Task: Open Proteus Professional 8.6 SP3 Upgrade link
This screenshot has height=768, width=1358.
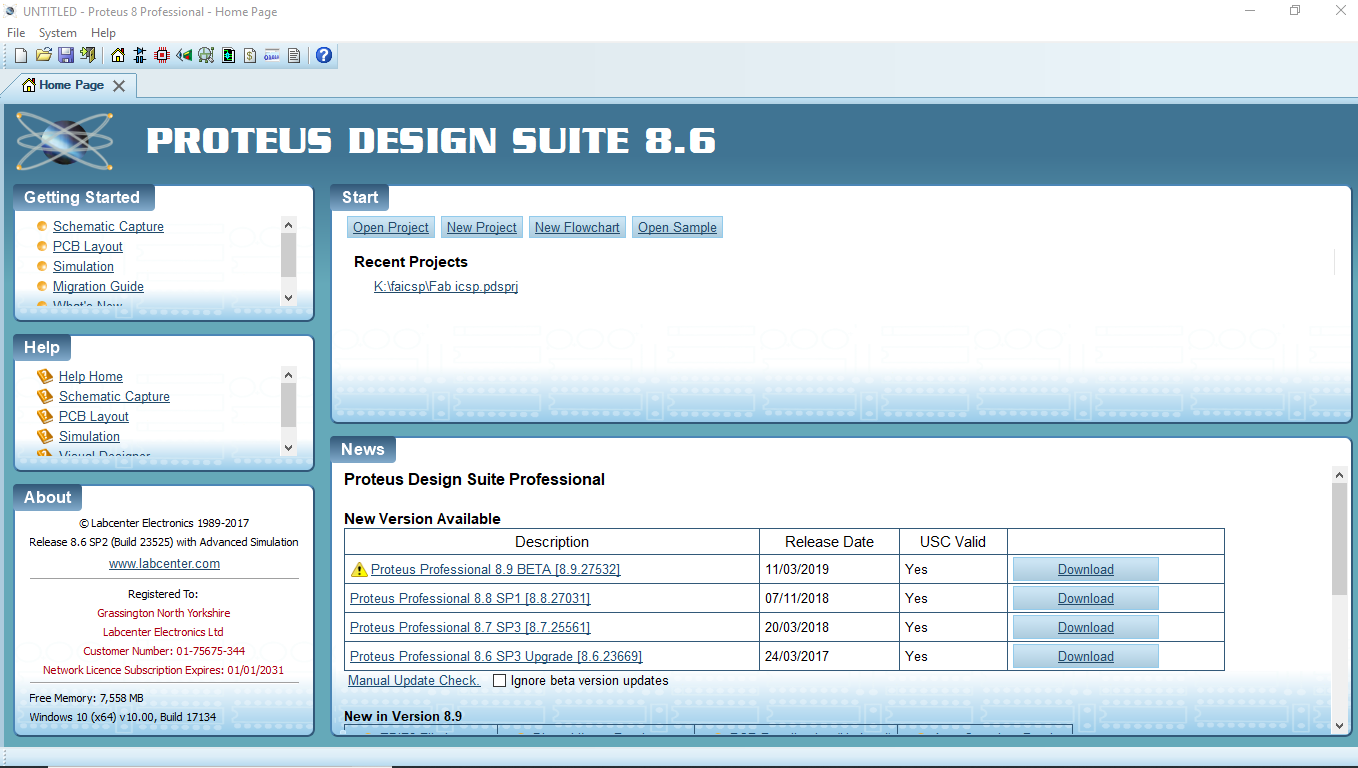Action: click(x=496, y=656)
